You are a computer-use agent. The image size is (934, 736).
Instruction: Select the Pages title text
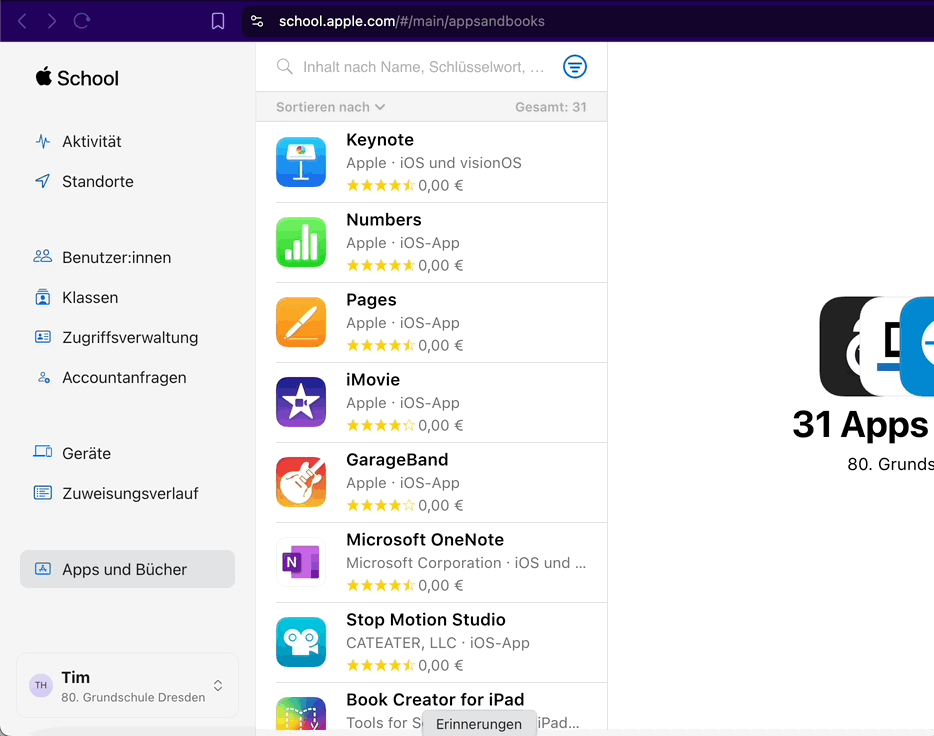tap(371, 300)
